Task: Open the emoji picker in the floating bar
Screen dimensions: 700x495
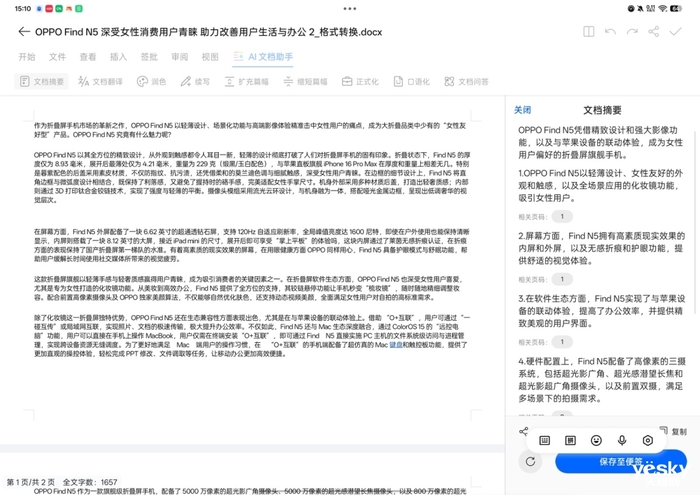Action: (596, 441)
